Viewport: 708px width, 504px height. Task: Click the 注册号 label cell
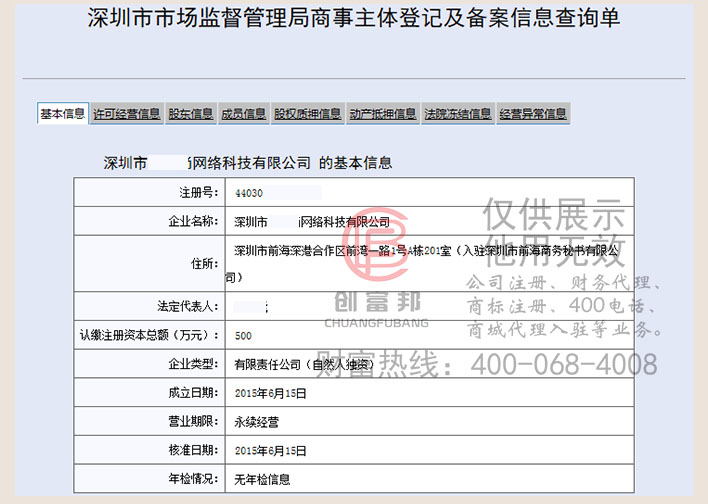click(149, 193)
